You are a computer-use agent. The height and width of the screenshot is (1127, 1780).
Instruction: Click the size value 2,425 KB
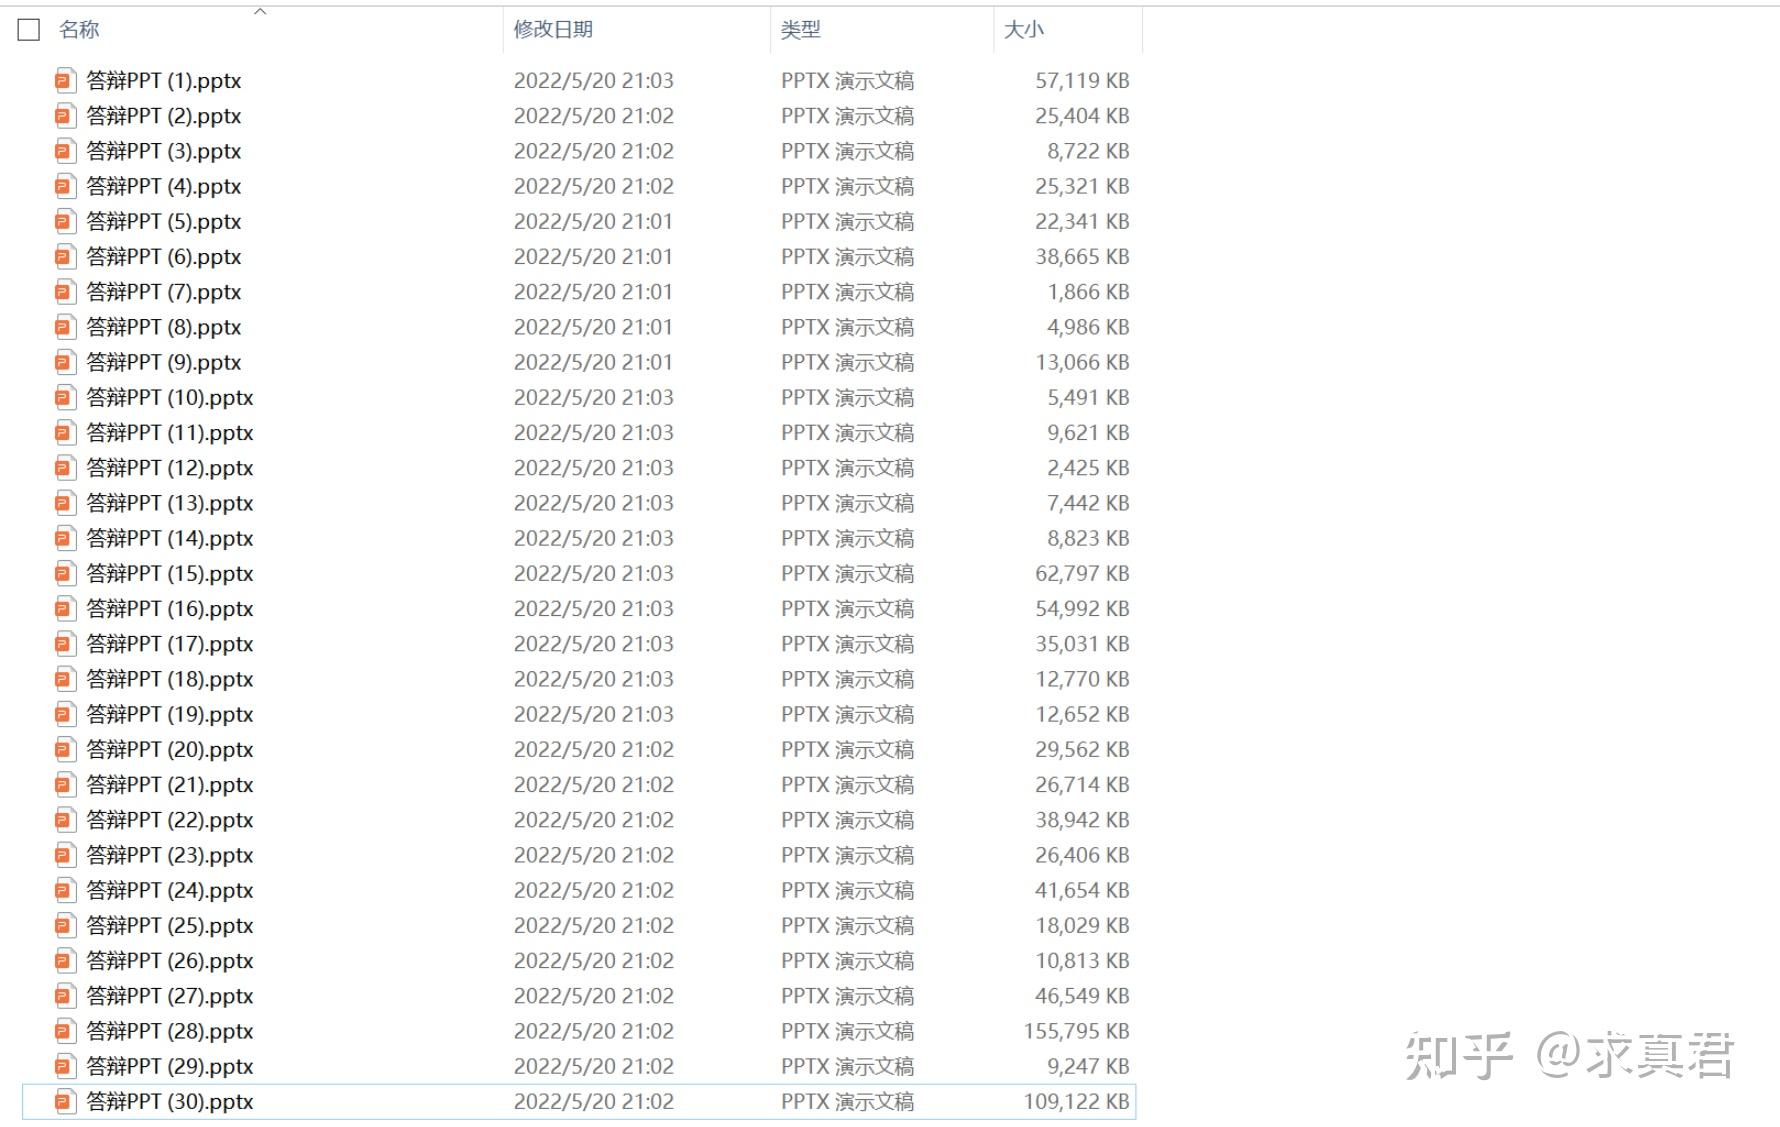pyautogui.click(x=1088, y=467)
